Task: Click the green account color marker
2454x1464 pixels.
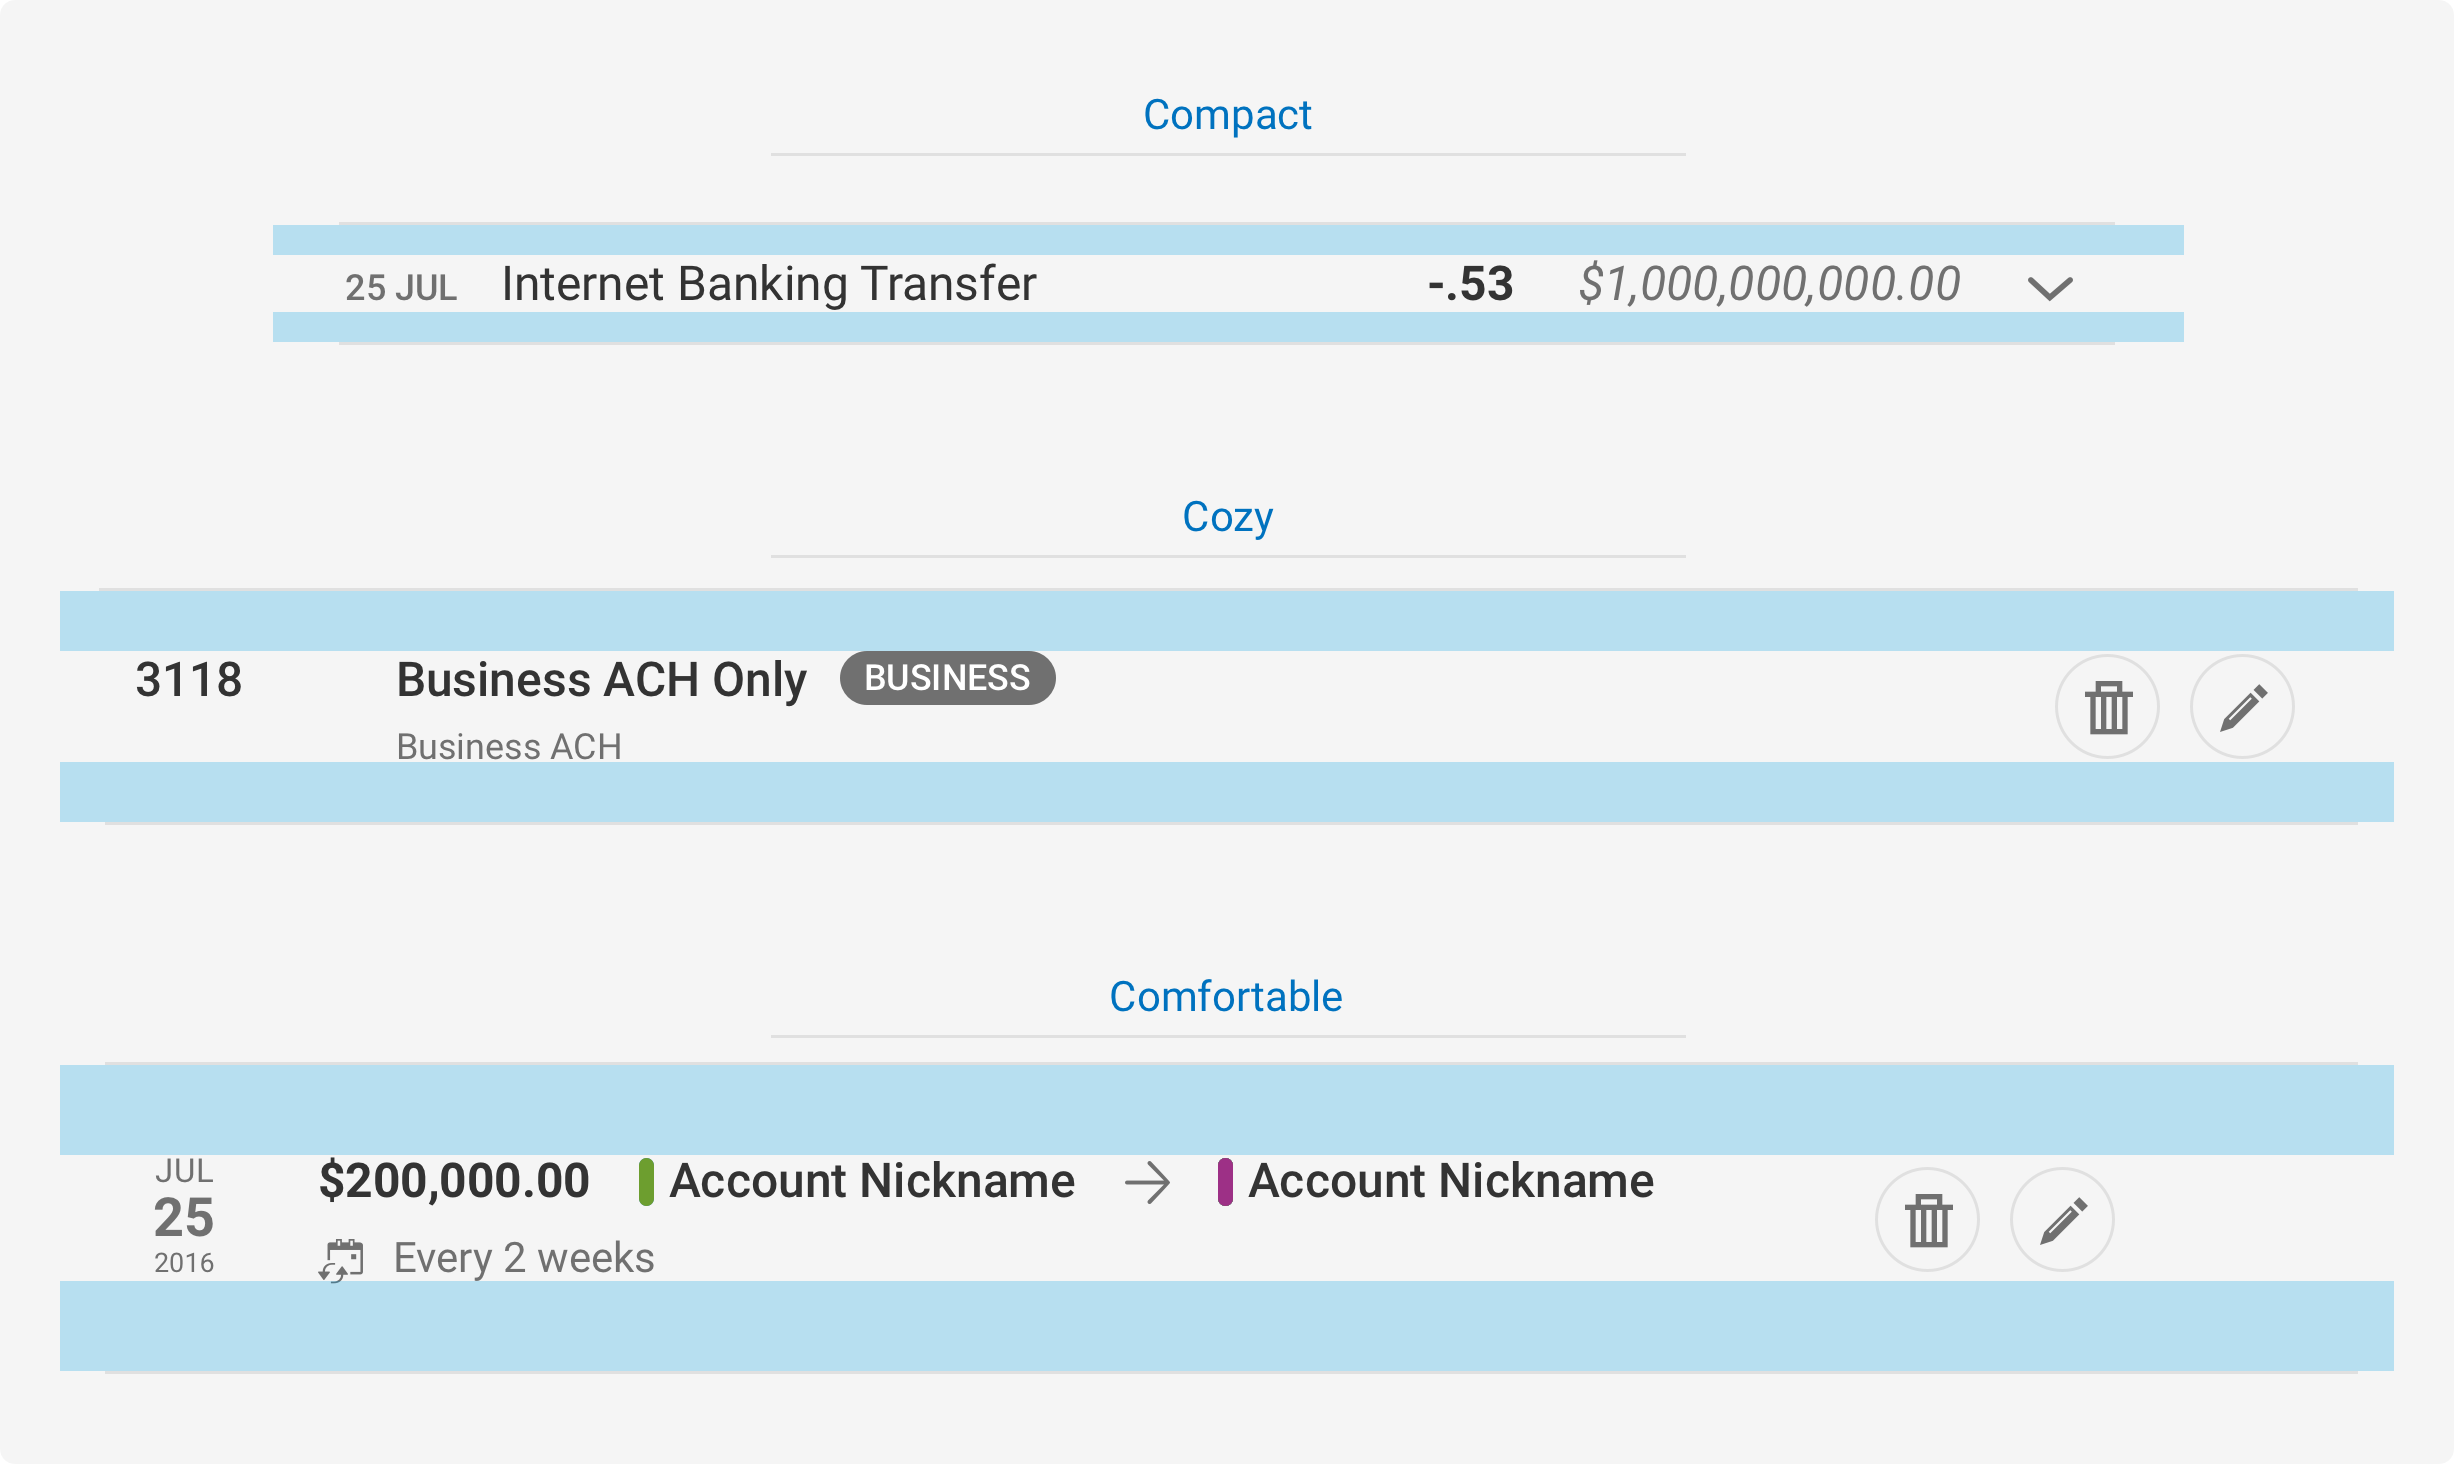Action: pos(646,1182)
